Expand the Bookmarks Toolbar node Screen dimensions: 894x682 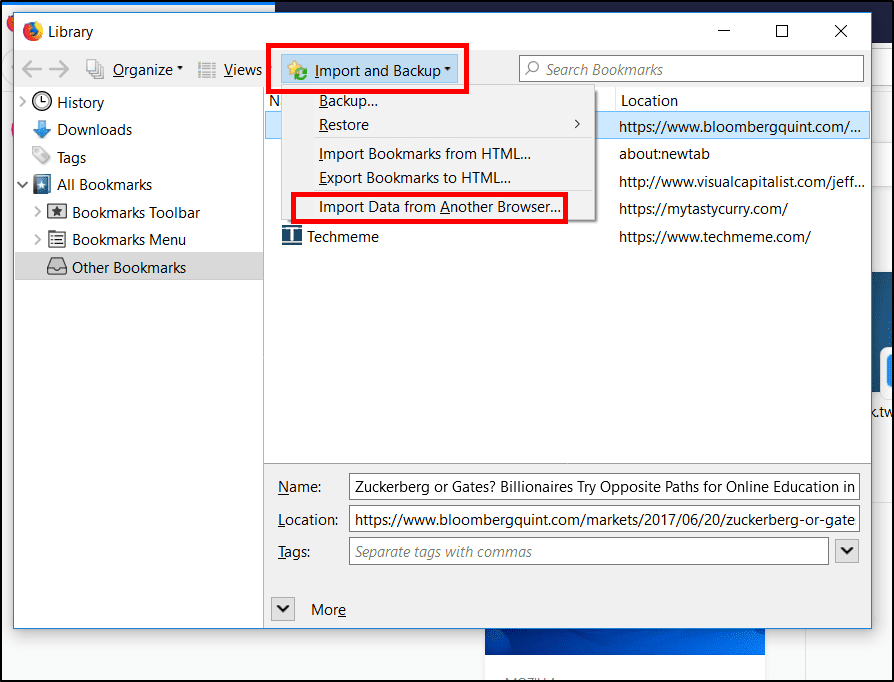[37, 212]
